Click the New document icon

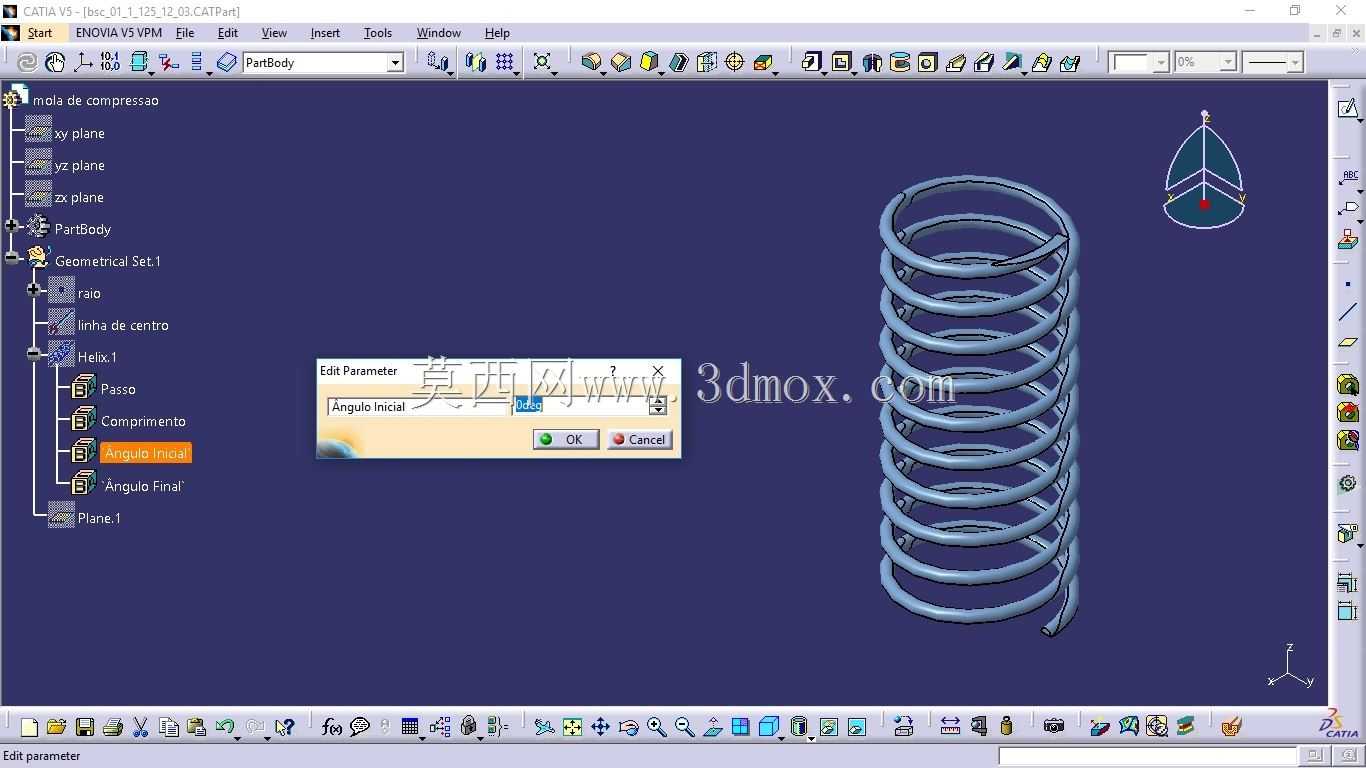(x=29, y=727)
